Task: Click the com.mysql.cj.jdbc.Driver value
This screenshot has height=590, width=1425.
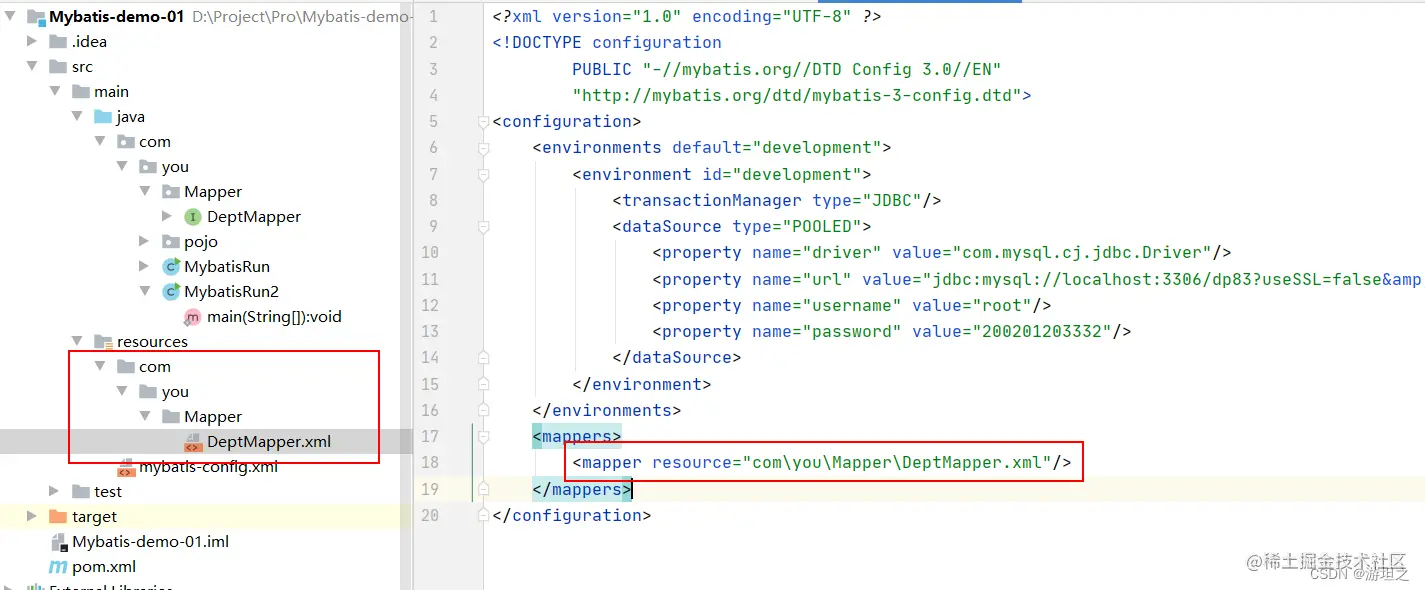Action: pyautogui.click(x=1082, y=253)
